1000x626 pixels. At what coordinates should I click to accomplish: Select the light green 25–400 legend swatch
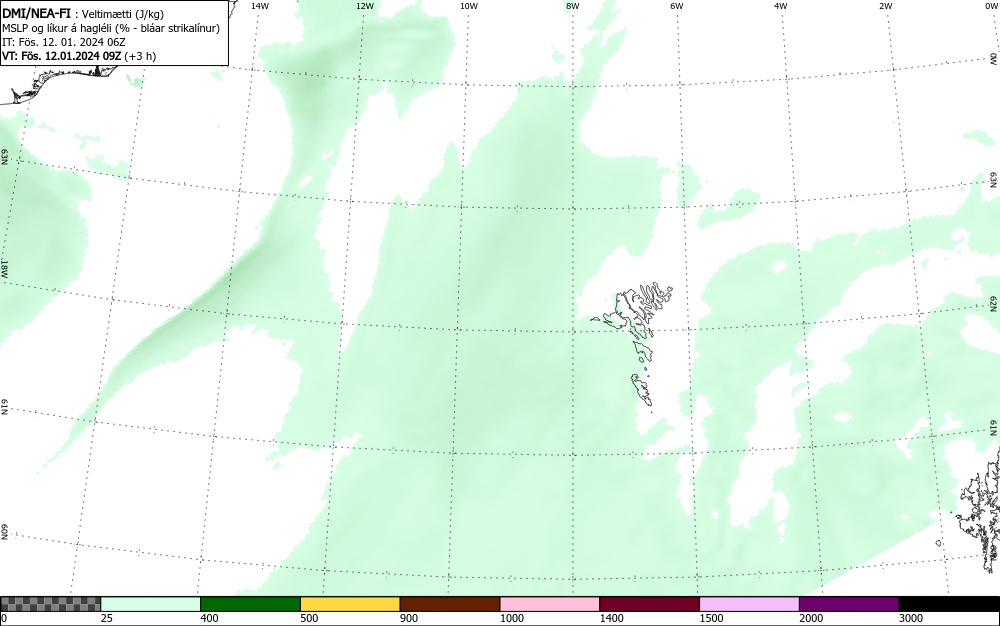click(151, 604)
